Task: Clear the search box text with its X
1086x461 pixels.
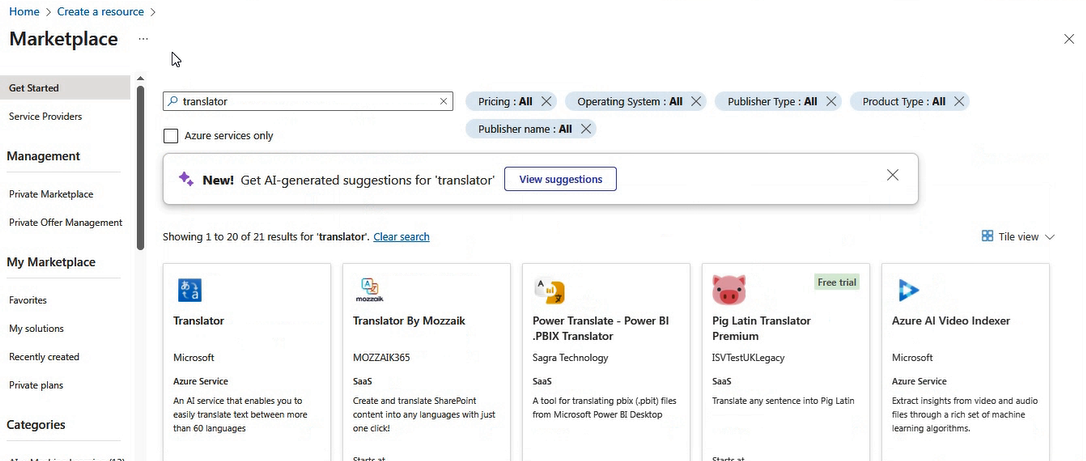Action: click(443, 101)
